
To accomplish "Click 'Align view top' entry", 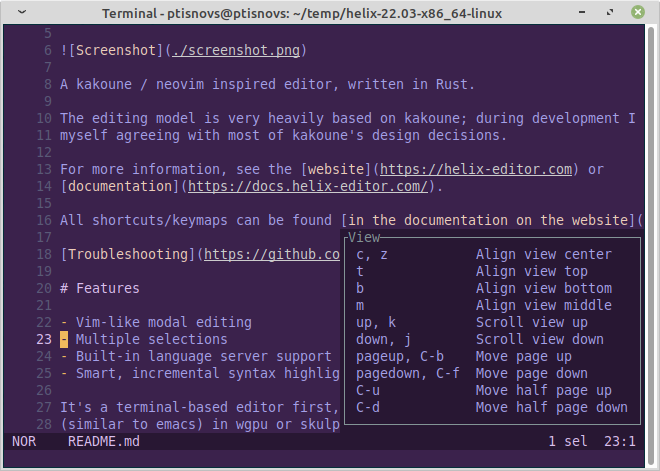I will coord(532,271).
